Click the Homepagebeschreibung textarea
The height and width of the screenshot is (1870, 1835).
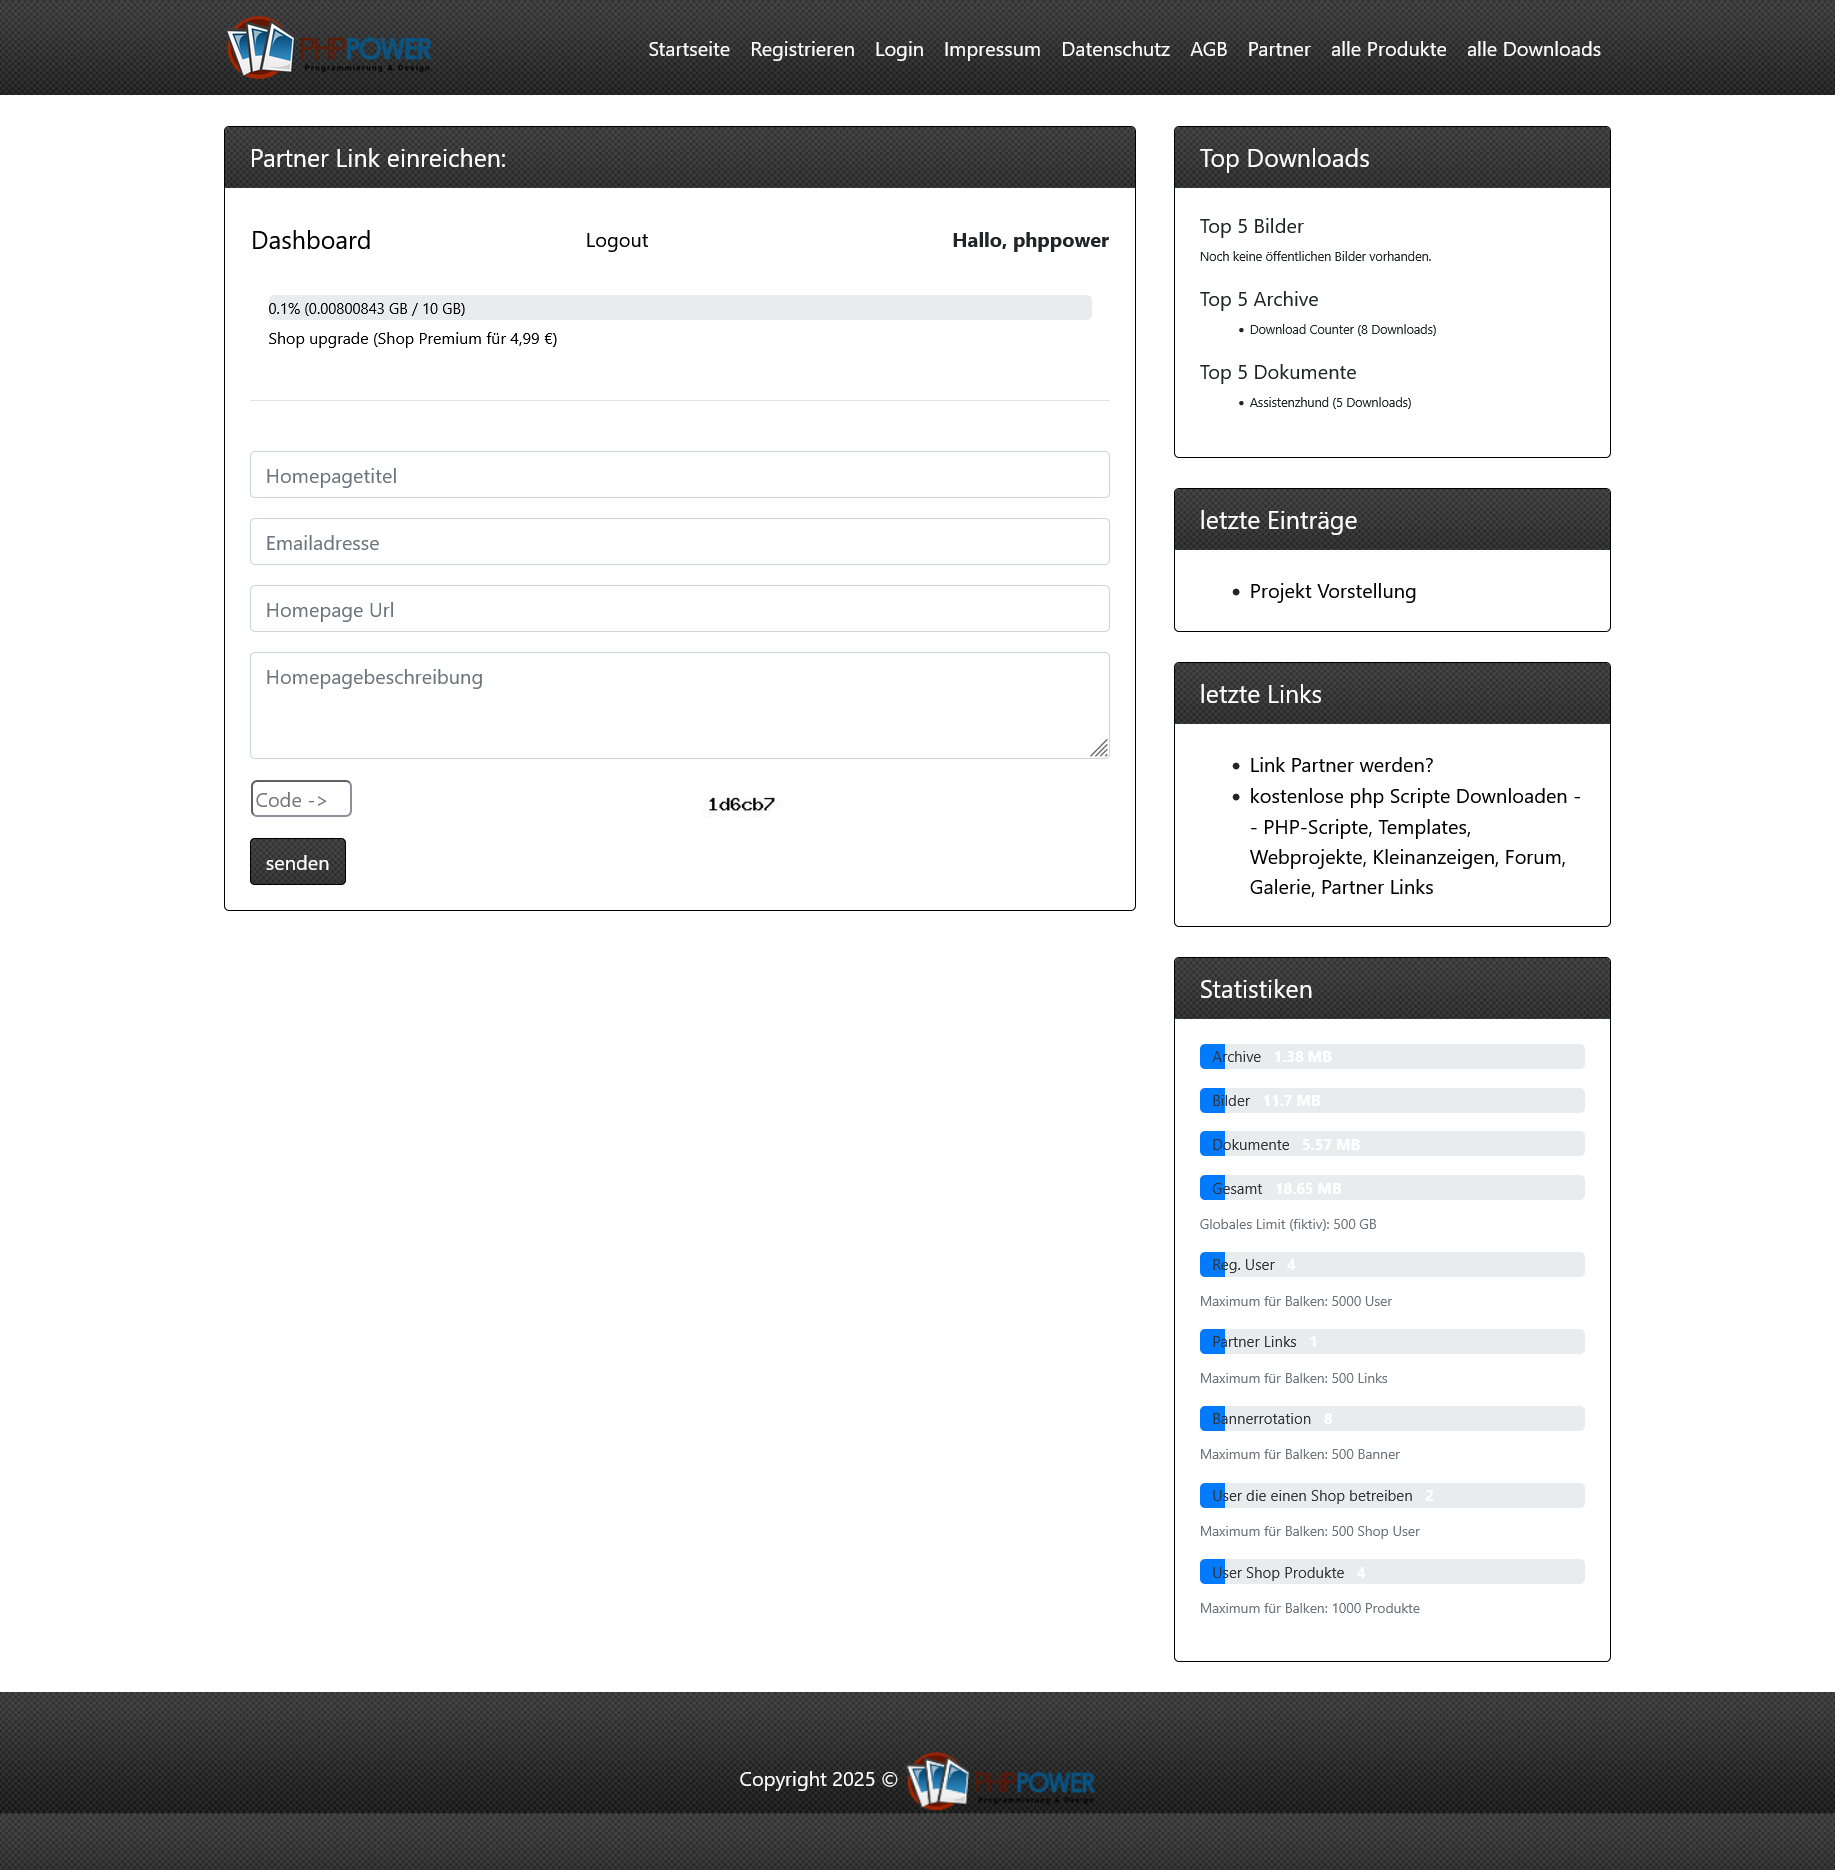[679, 705]
